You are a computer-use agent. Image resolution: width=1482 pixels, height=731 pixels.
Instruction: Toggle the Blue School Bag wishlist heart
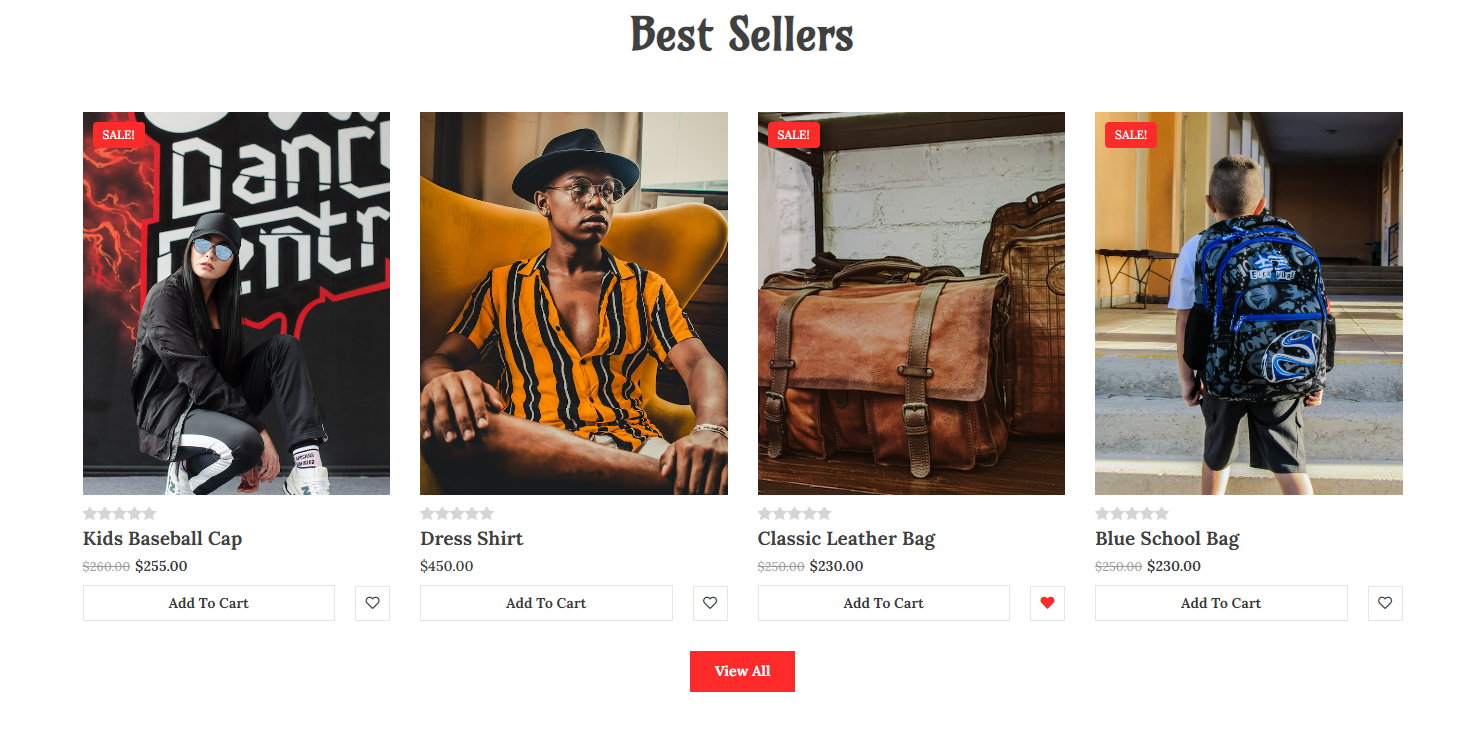point(1385,603)
